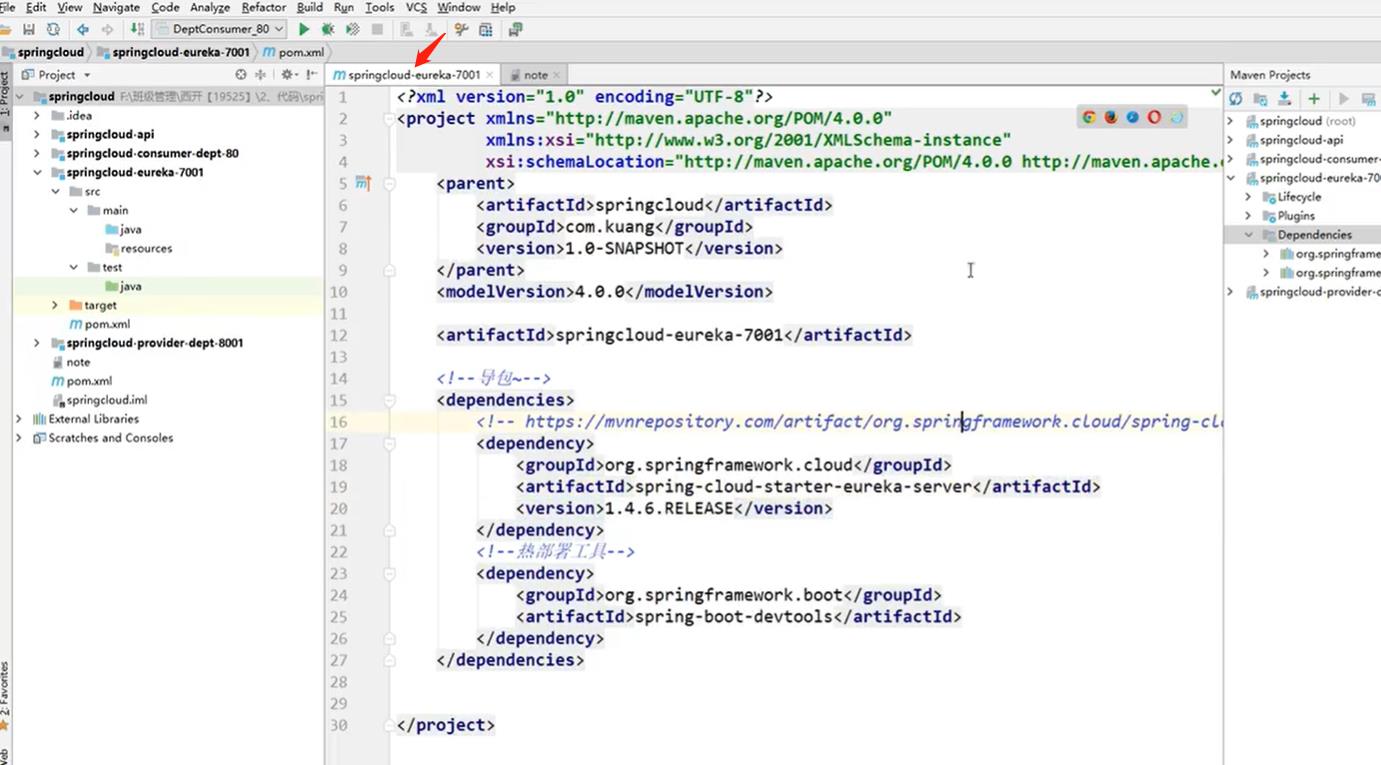This screenshot has width=1381, height=765.
Task: Open in Opera browser icon
Action: pyautogui.click(x=1154, y=117)
